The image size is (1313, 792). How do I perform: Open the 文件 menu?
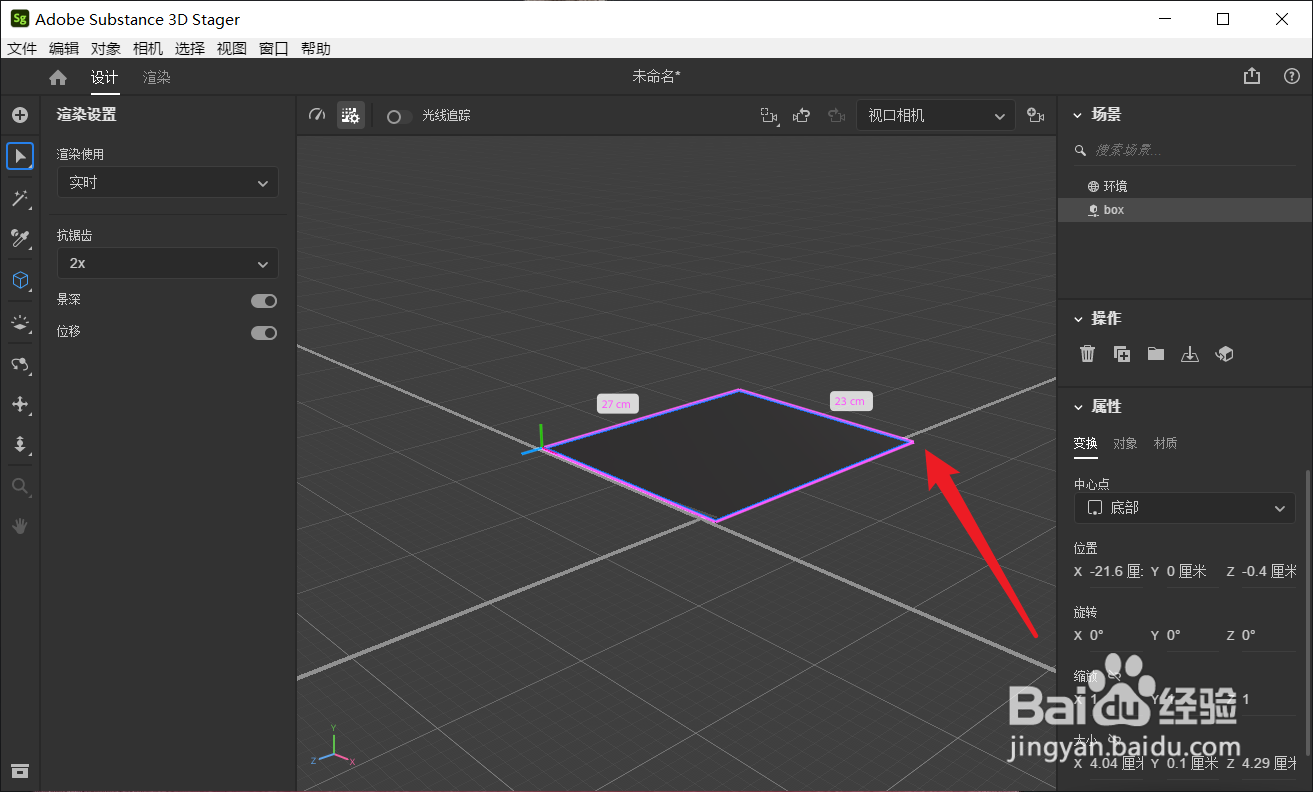click(x=22, y=47)
